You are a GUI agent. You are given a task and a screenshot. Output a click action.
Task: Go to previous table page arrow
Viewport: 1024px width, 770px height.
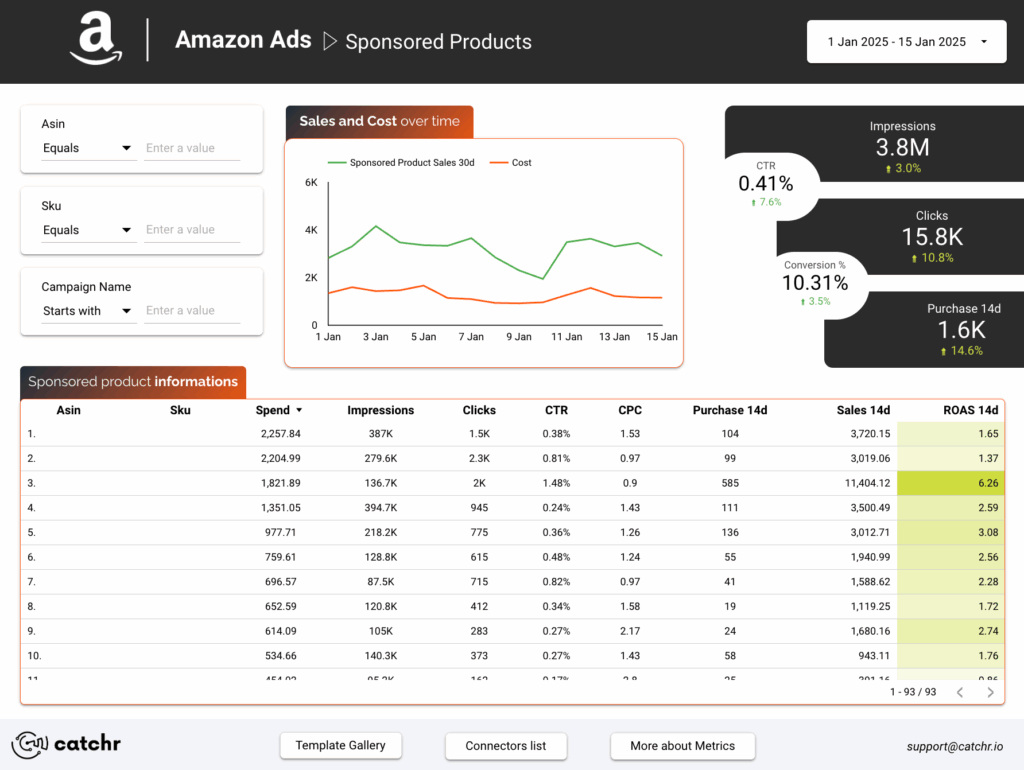[959, 692]
